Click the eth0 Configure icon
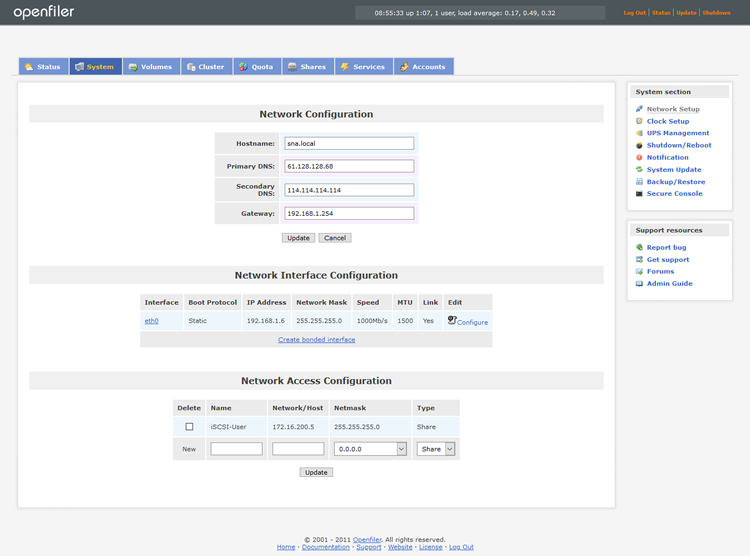 (452, 320)
